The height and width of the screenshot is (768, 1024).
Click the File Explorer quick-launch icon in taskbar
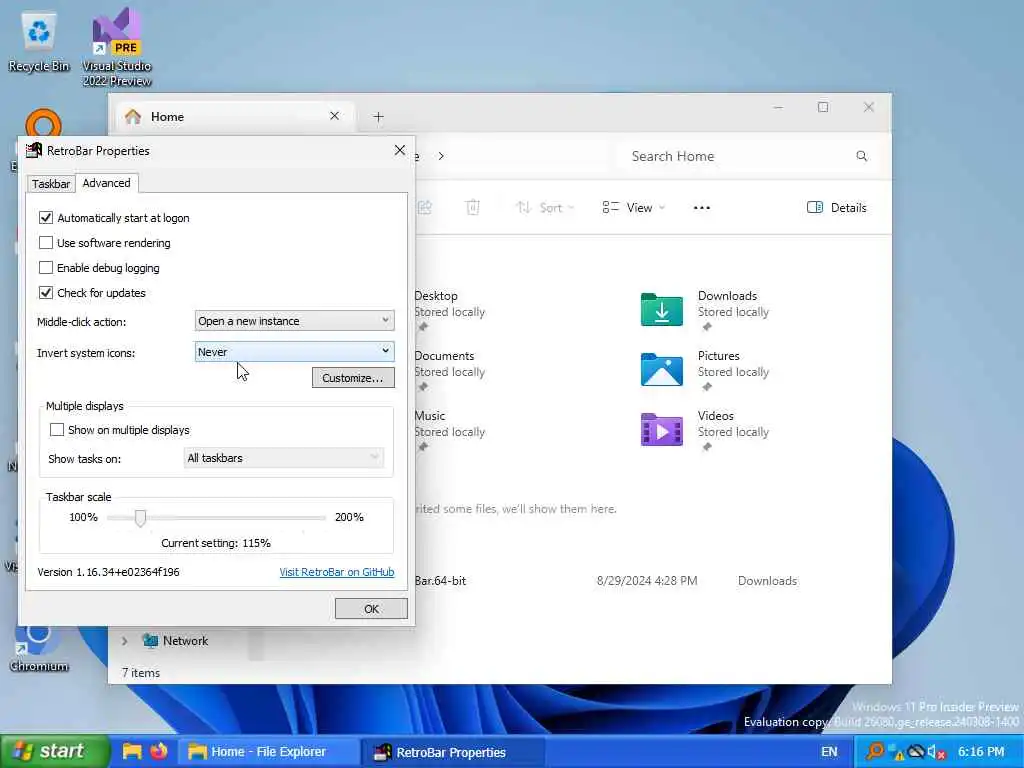(x=132, y=751)
